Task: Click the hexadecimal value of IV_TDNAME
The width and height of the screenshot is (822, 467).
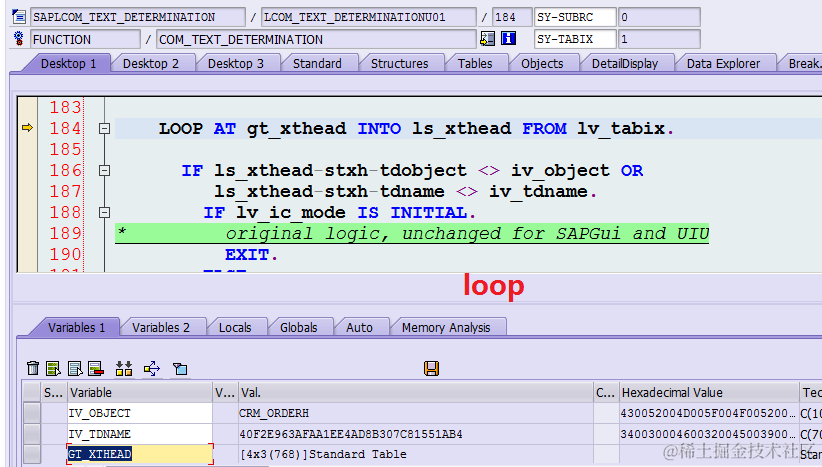Action: point(709,434)
